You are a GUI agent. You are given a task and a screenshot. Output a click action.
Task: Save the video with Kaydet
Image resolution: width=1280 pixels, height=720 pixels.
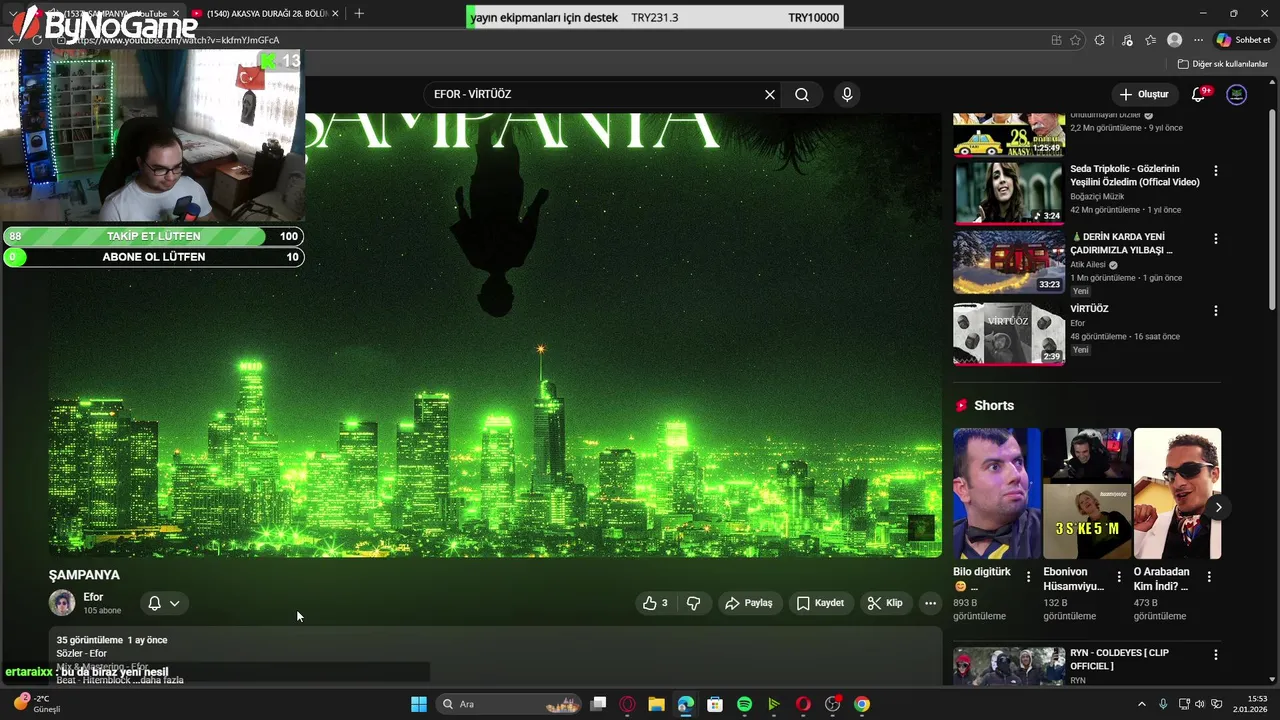821,603
